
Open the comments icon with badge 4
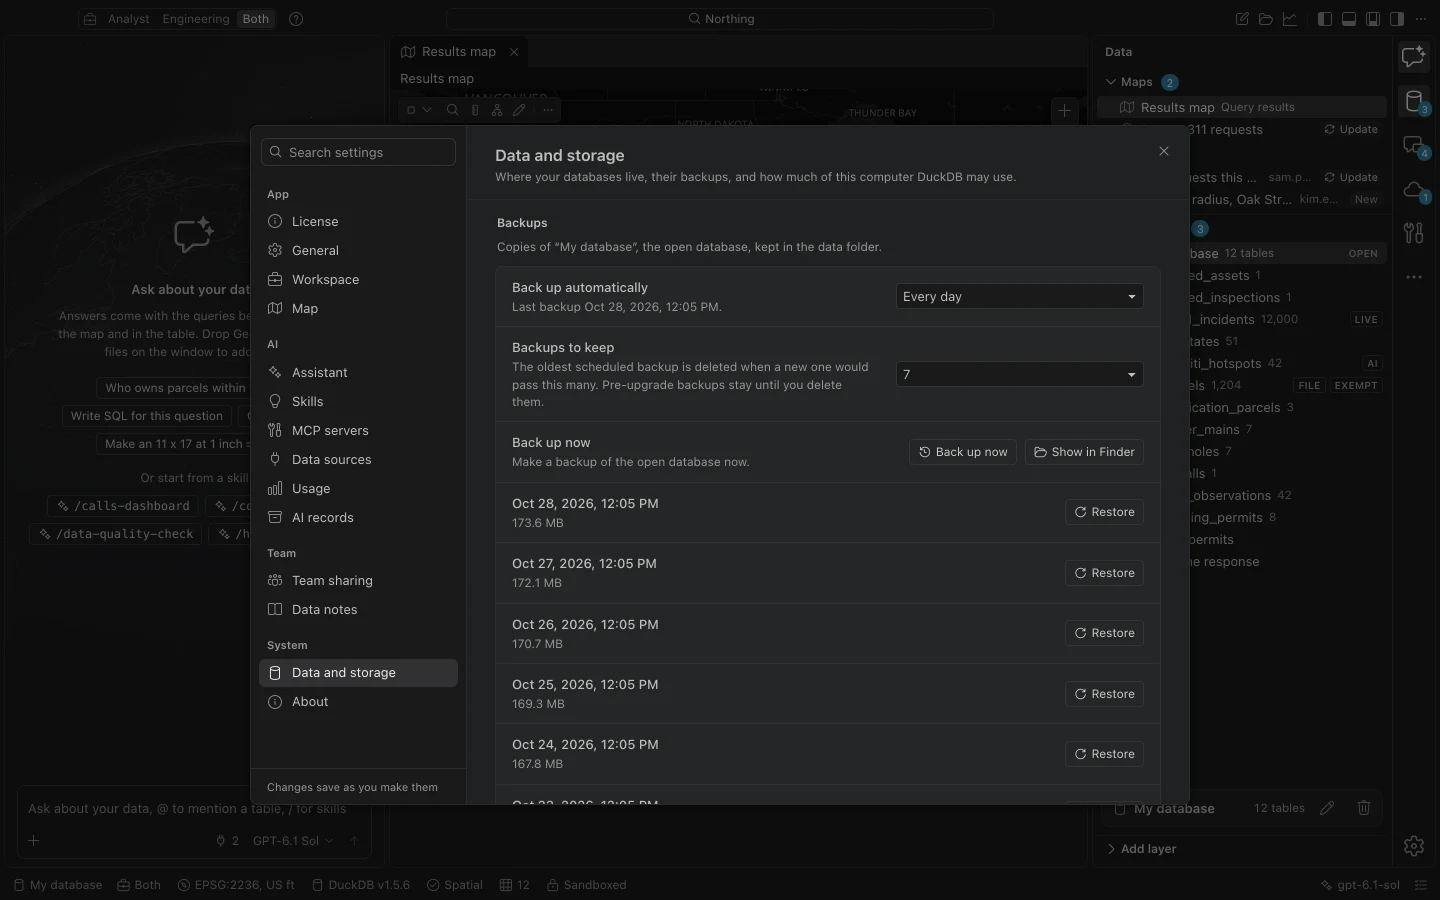click(1414, 146)
